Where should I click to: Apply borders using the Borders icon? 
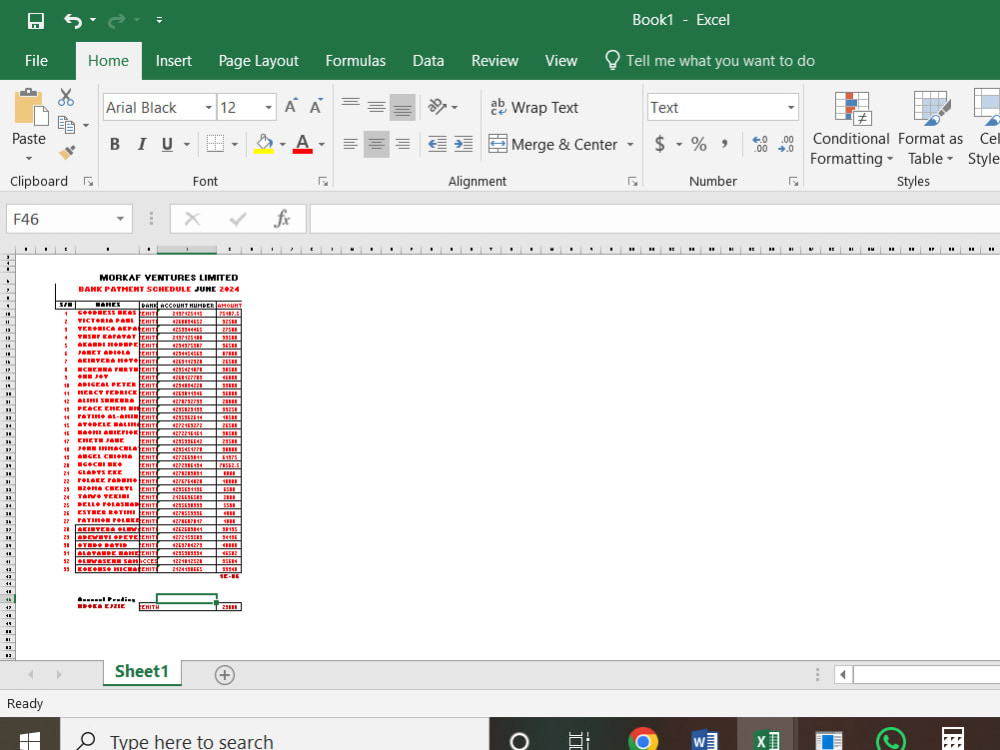click(x=215, y=144)
